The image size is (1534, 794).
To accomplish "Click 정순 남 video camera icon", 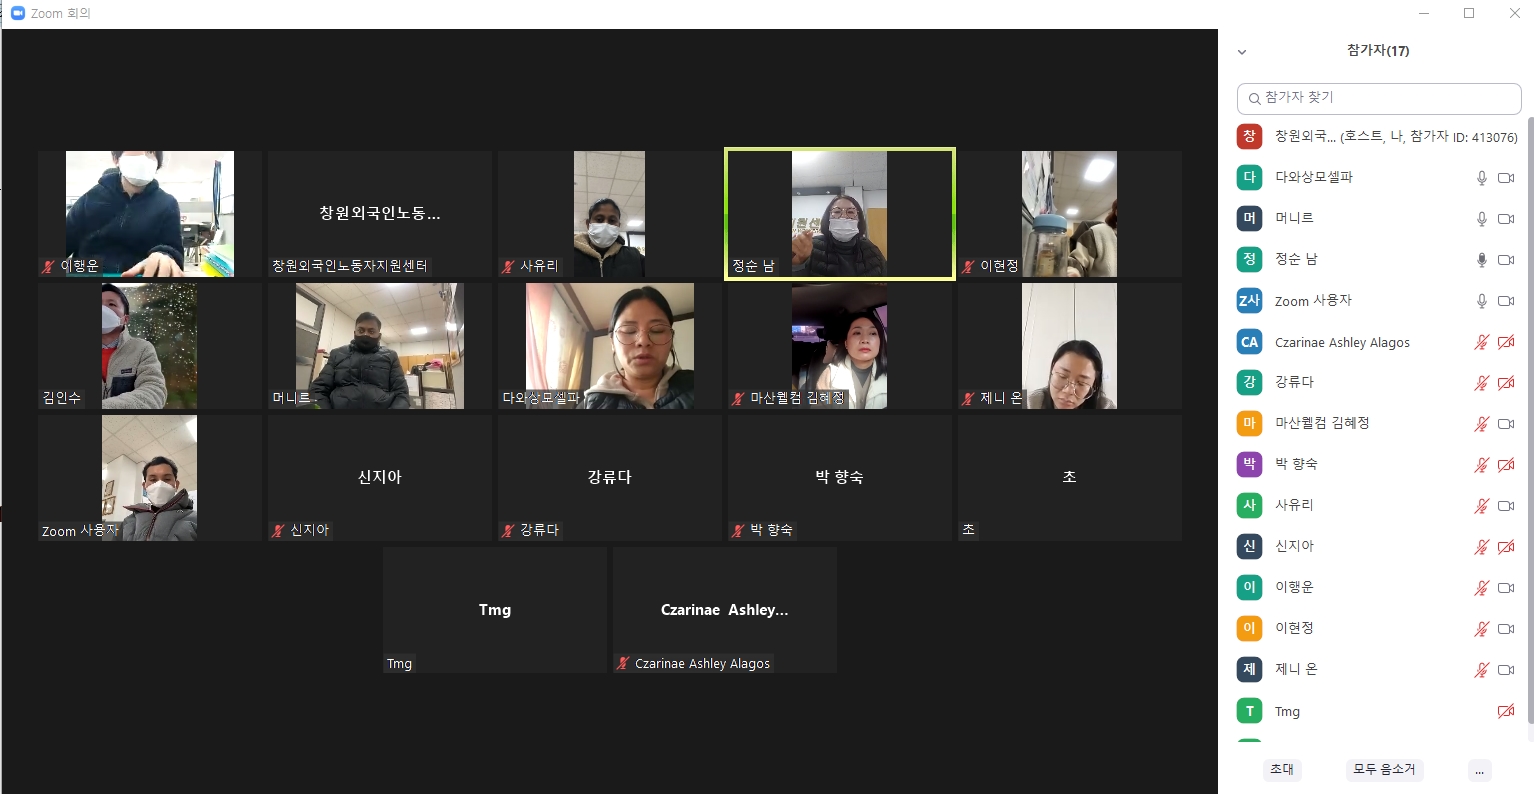I will [x=1506, y=260].
